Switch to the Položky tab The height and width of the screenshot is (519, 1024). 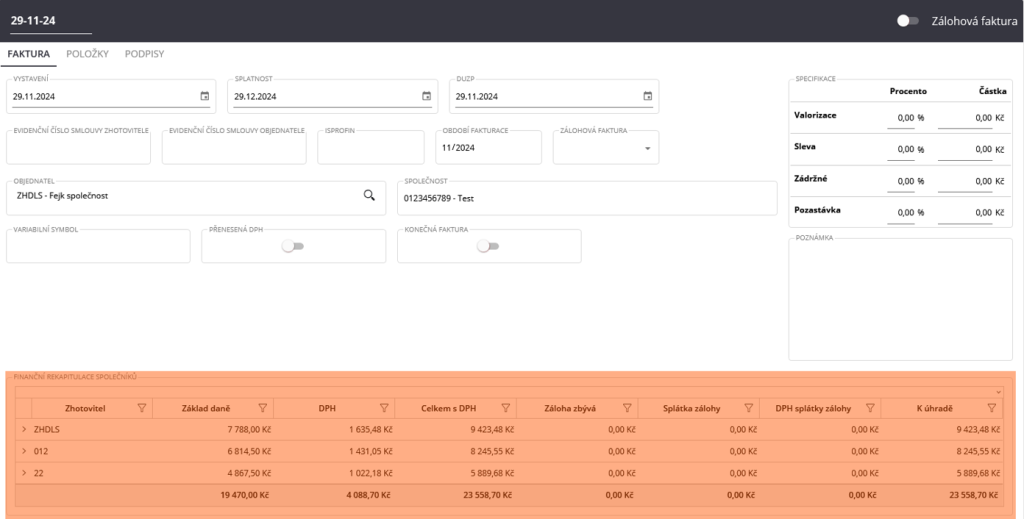[87, 54]
